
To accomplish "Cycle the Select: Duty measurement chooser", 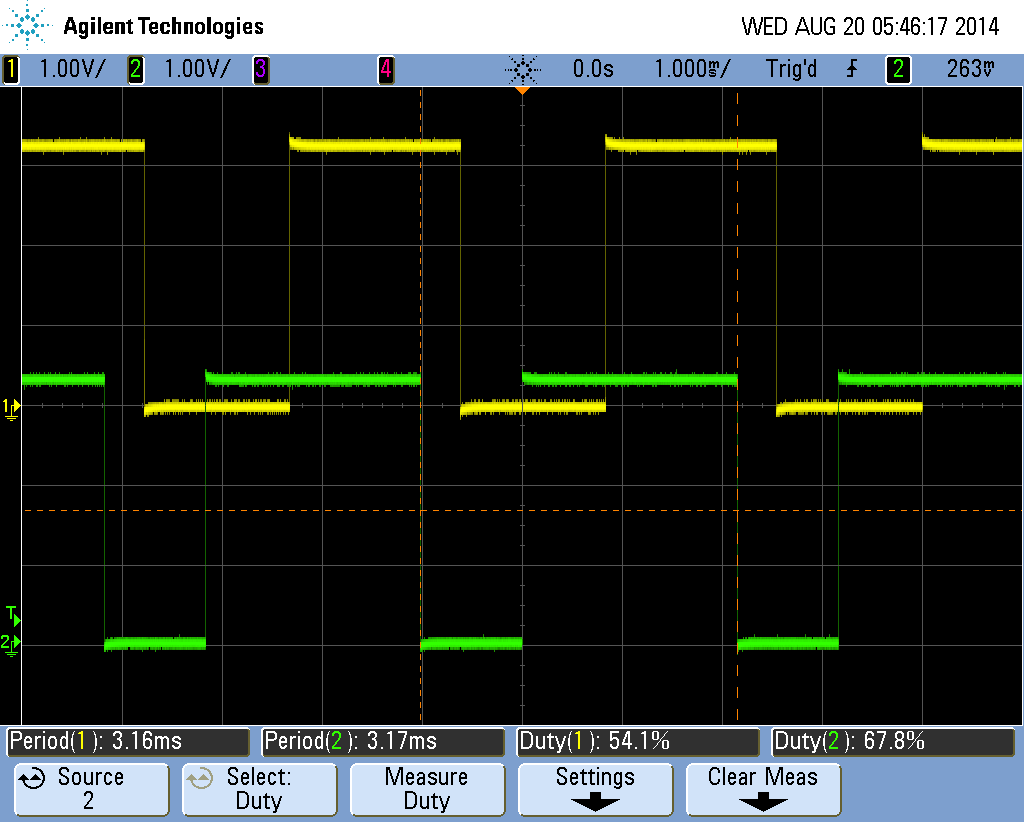I will [259, 789].
